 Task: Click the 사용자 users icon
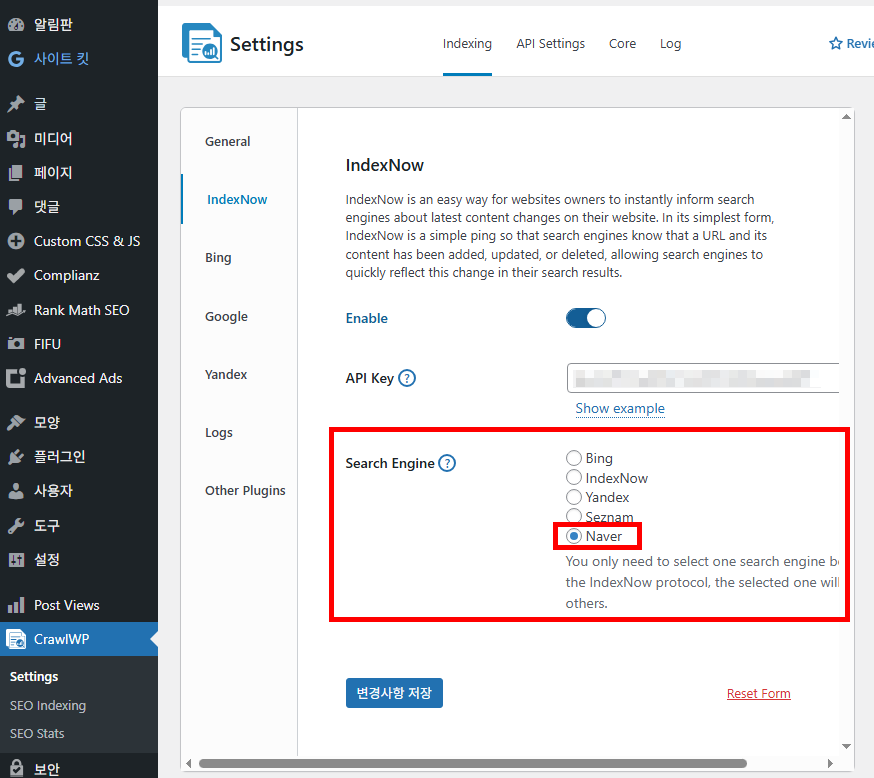(x=16, y=490)
